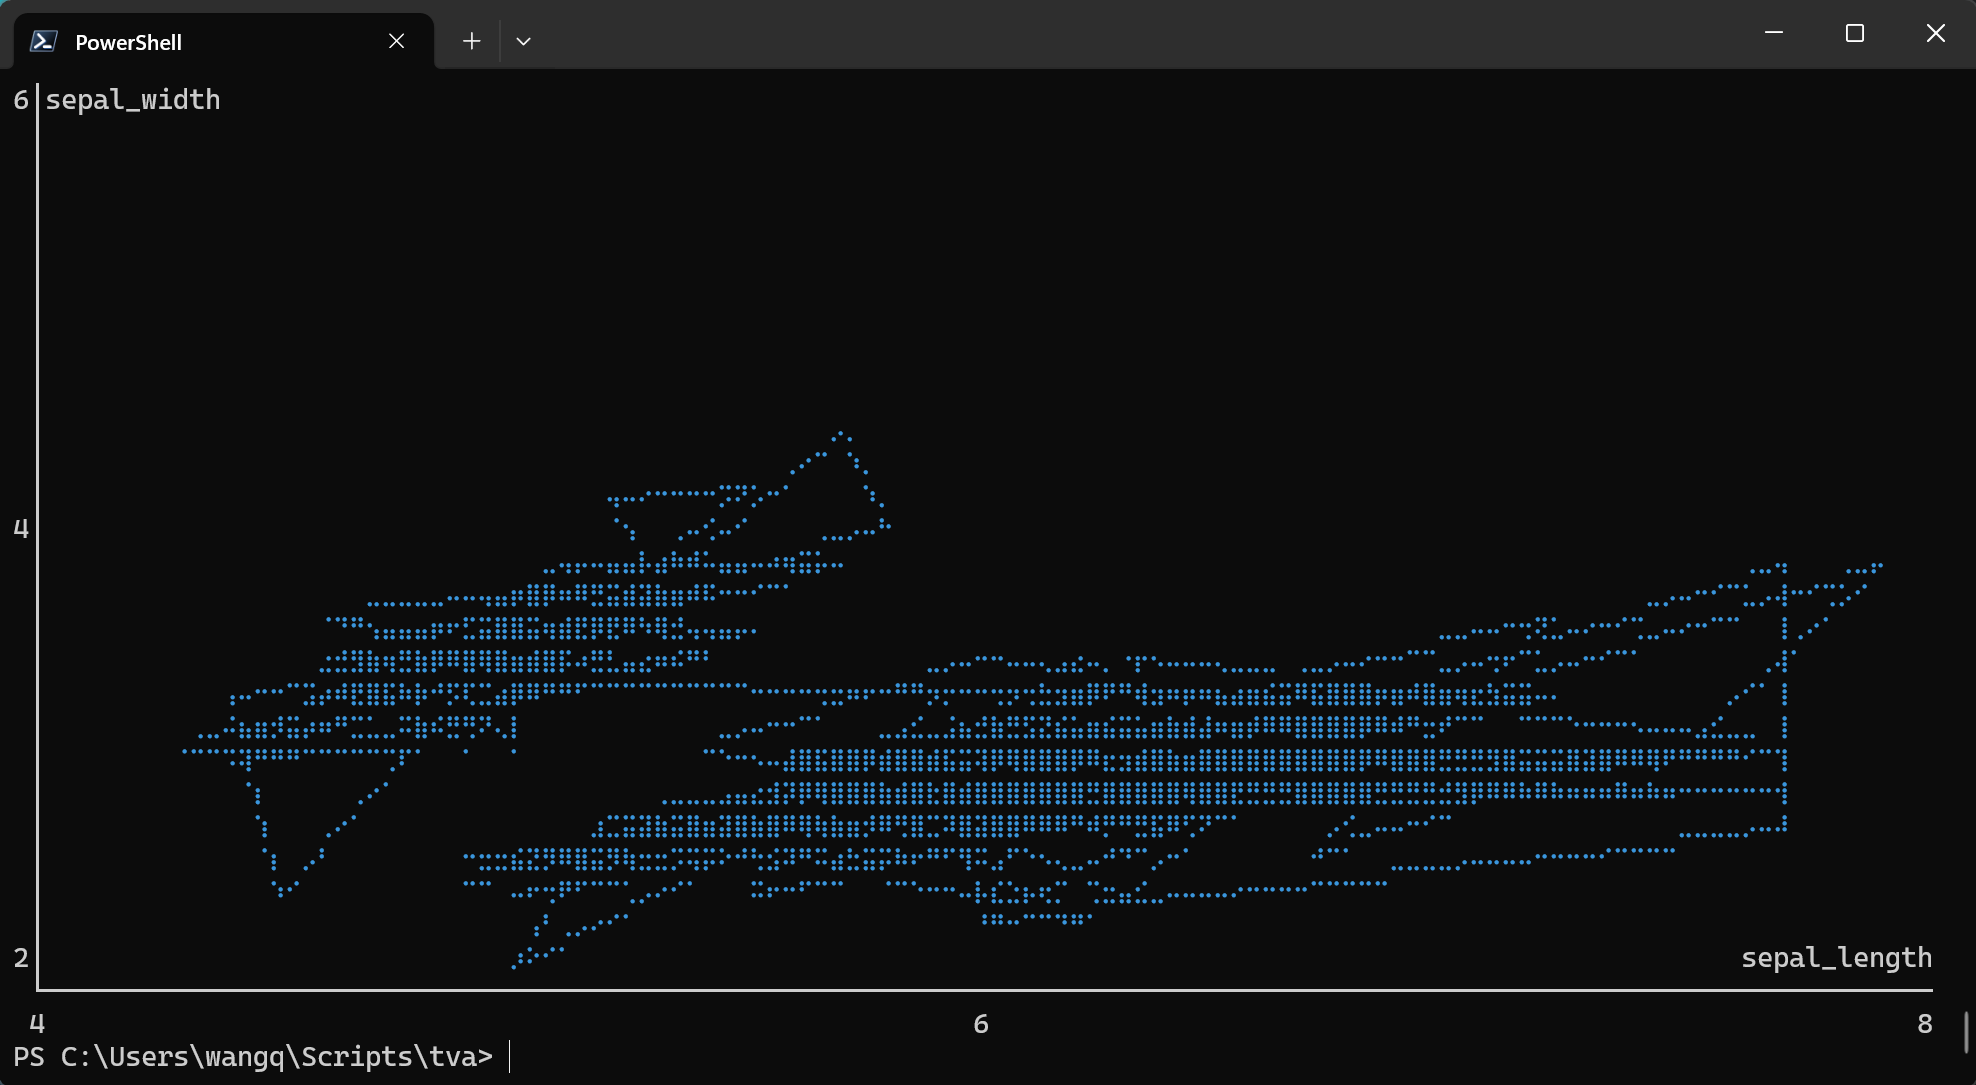Click the blinking cursor after the prompt
The width and height of the screenshot is (1976, 1085).
pyautogui.click(x=510, y=1056)
